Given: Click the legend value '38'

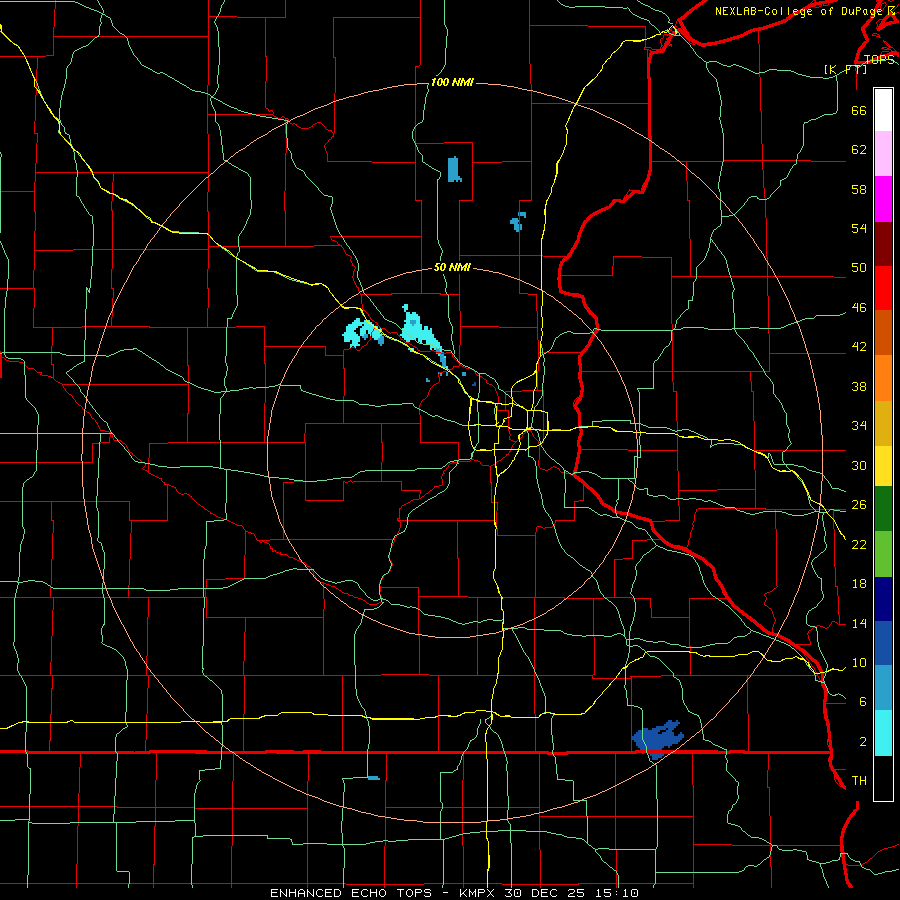Looking at the screenshot, I should click(x=859, y=386).
